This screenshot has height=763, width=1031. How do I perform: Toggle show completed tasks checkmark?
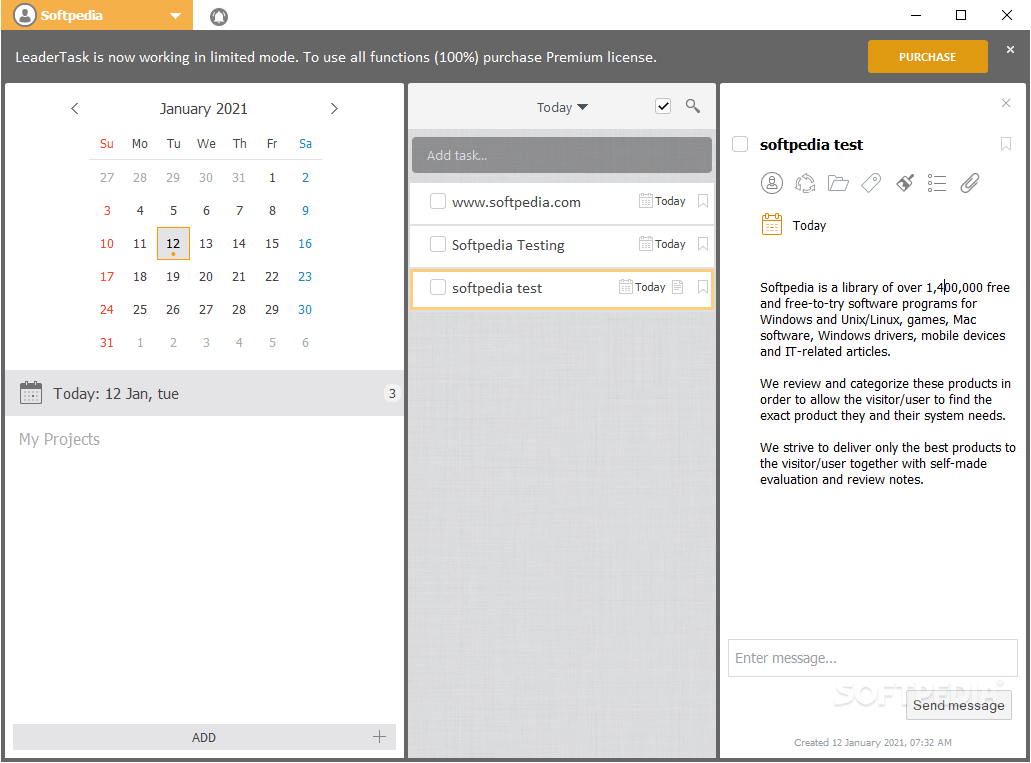coord(663,106)
